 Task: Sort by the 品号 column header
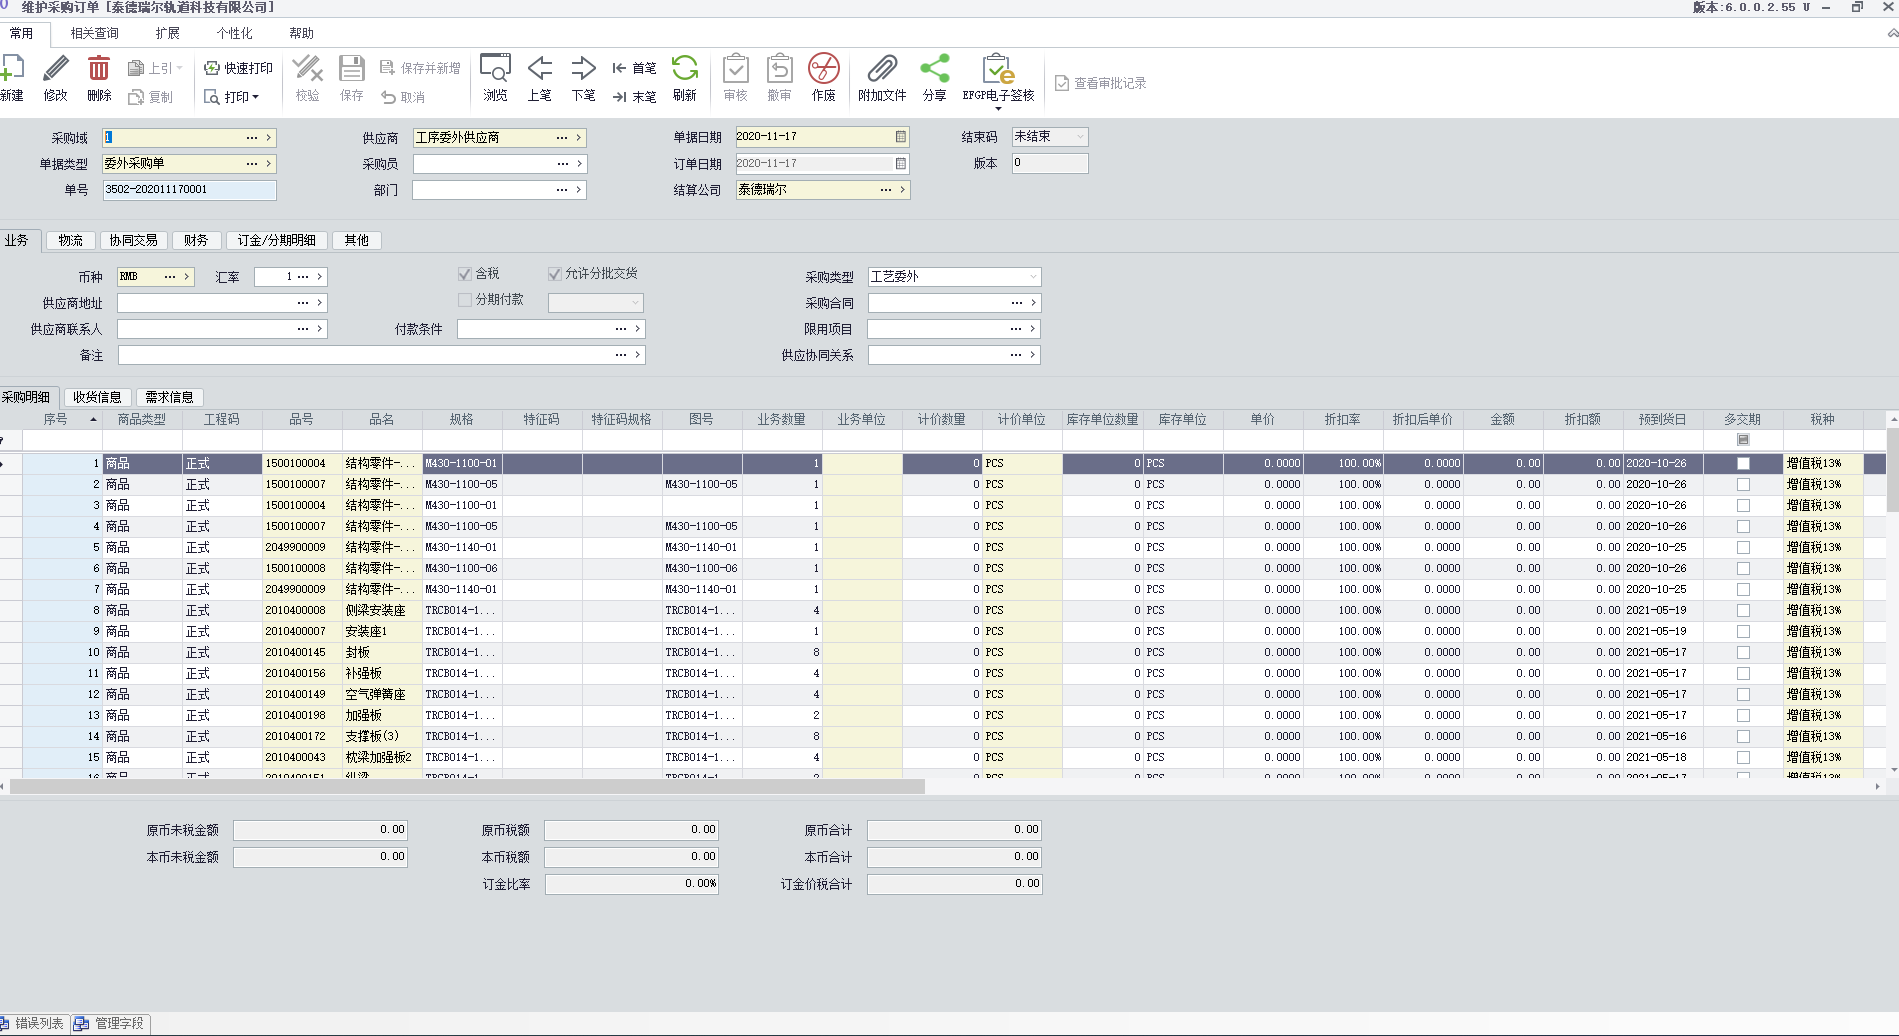pyautogui.click(x=302, y=420)
